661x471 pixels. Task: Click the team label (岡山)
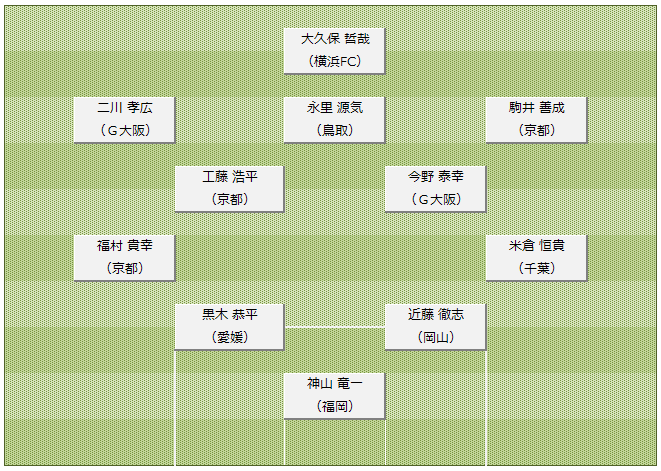click(x=436, y=337)
